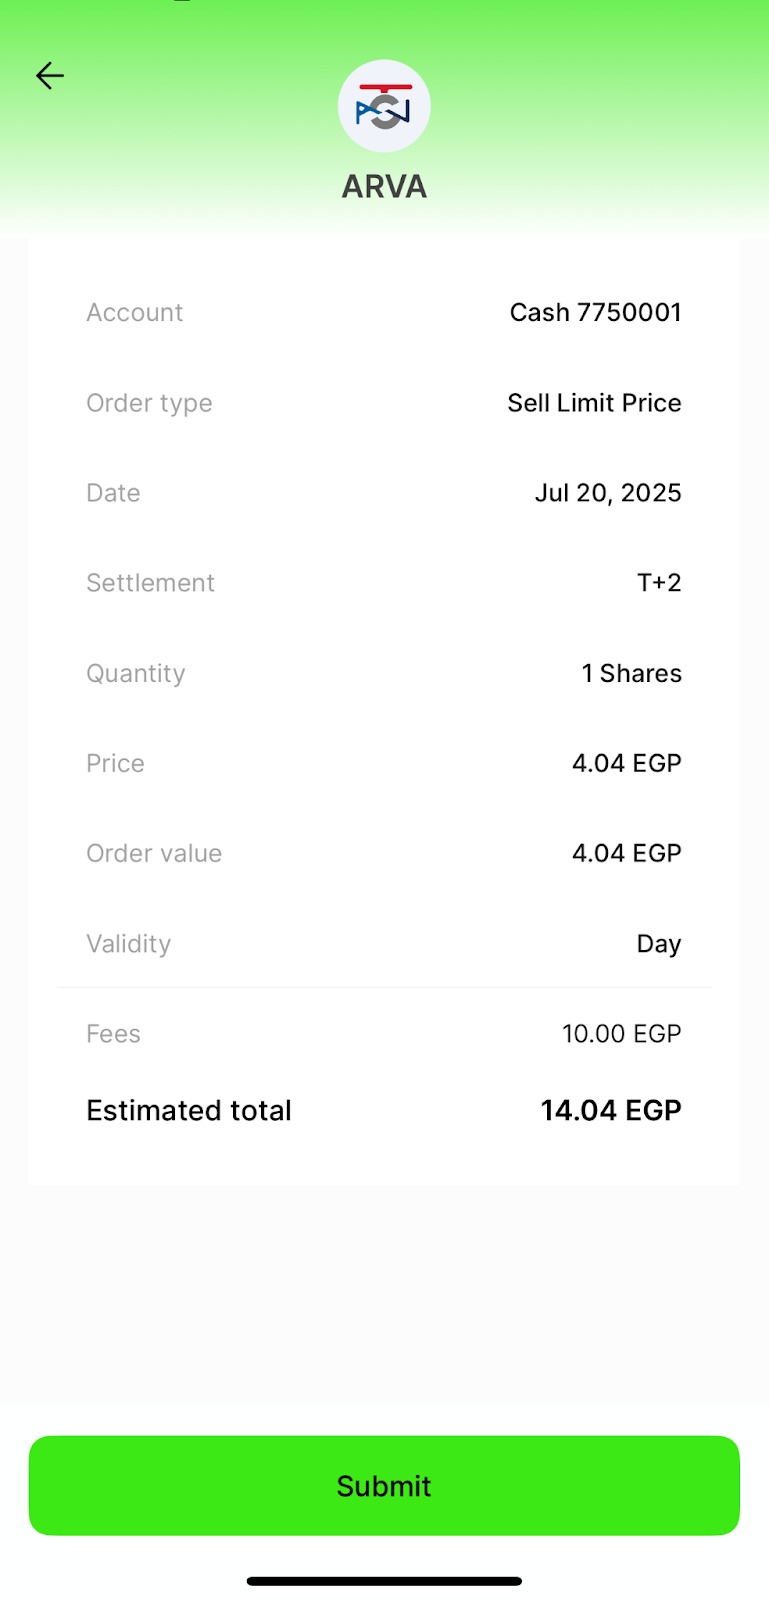The image size is (769, 1600).
Task: Tap the Settlement label
Action: [x=150, y=583]
